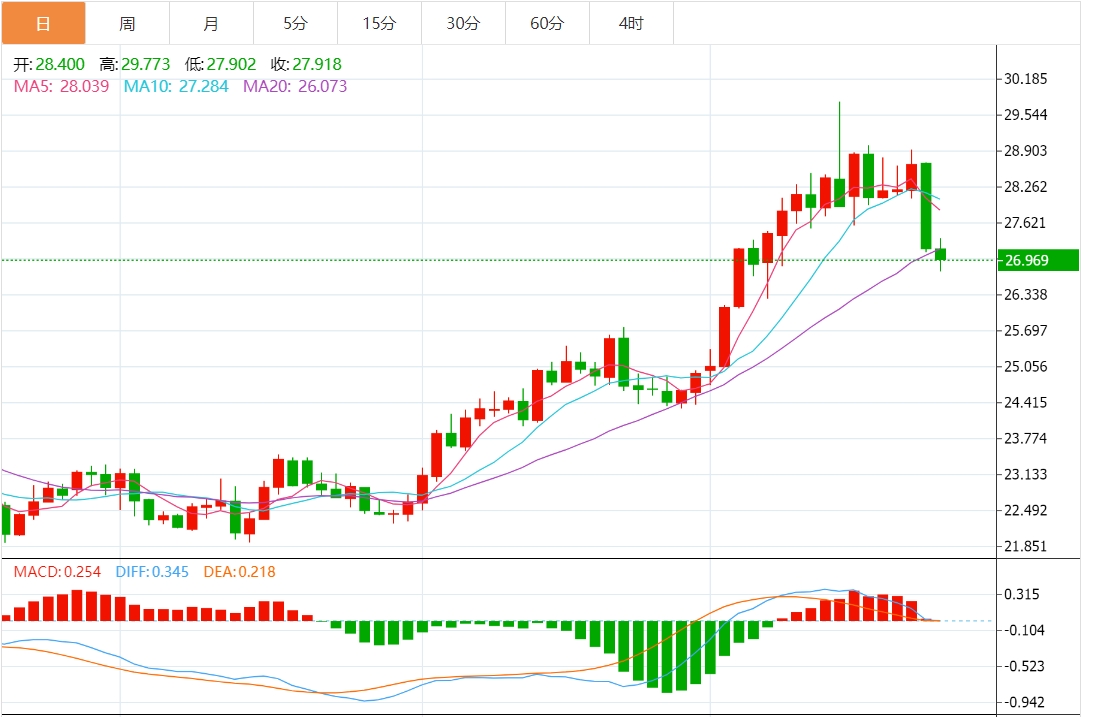
Task: Click the -0.523 MACD axis label
Action: pyautogui.click(x=1023, y=666)
